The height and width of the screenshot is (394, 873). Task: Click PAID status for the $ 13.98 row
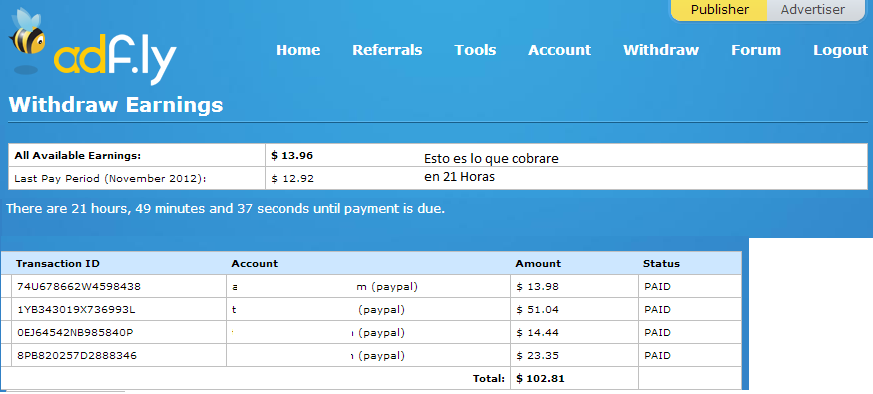(x=657, y=287)
